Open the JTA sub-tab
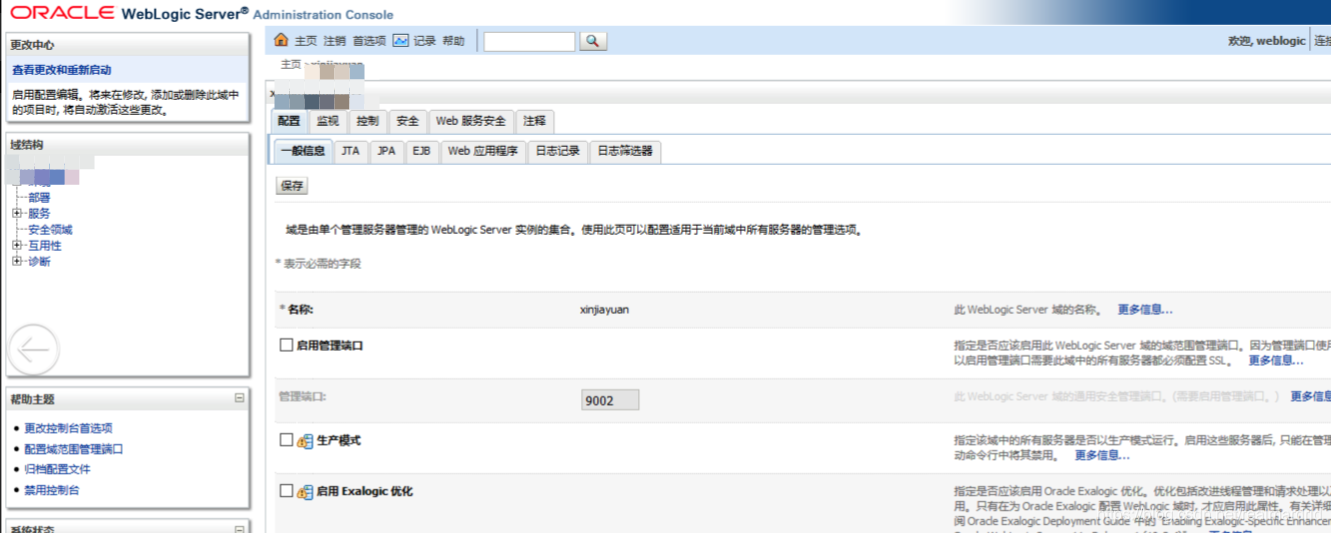1331x533 pixels. [x=350, y=151]
